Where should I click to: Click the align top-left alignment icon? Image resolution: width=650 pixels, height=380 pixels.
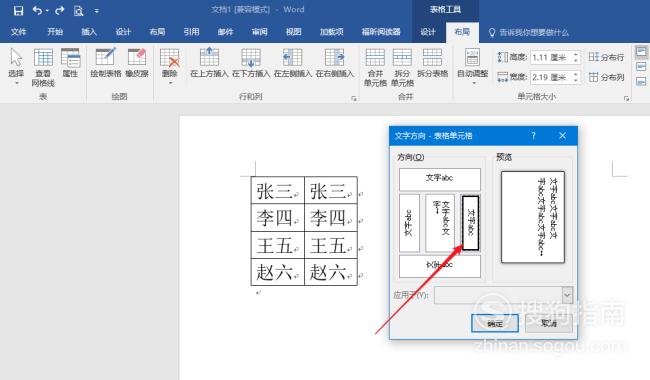coord(641,52)
